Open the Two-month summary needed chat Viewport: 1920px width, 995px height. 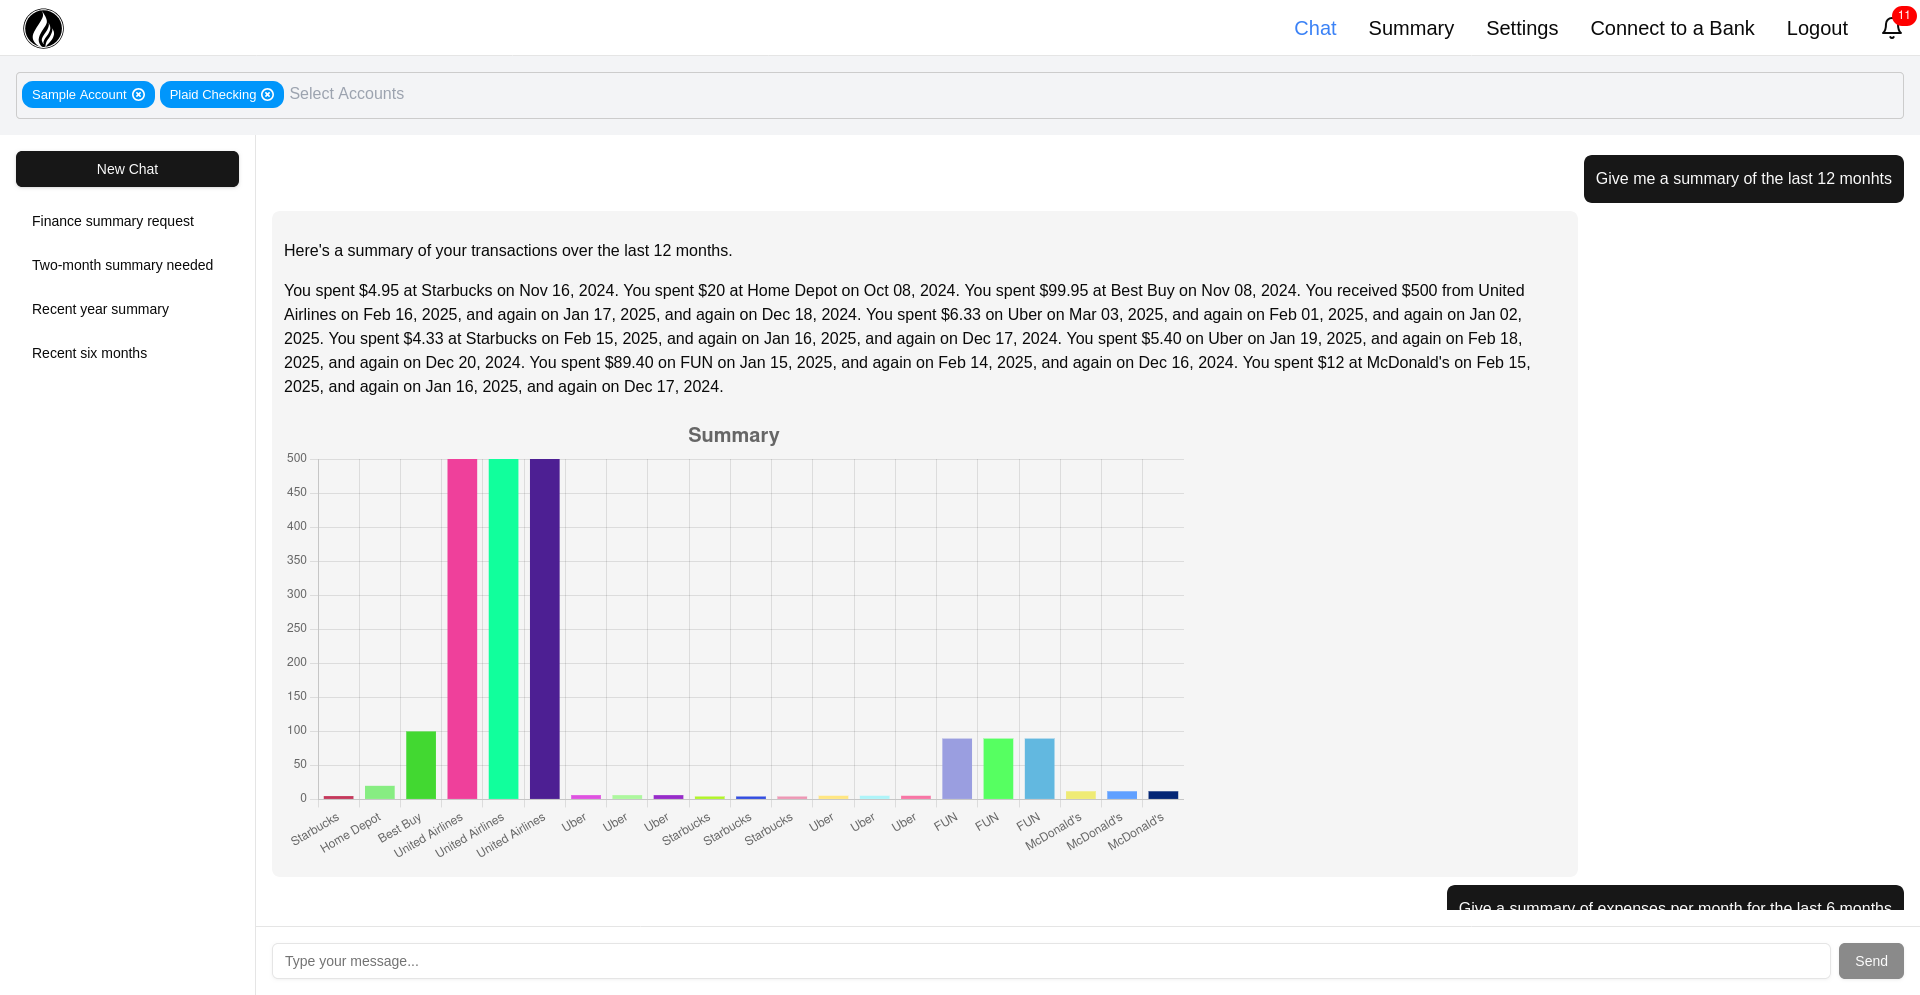point(122,265)
